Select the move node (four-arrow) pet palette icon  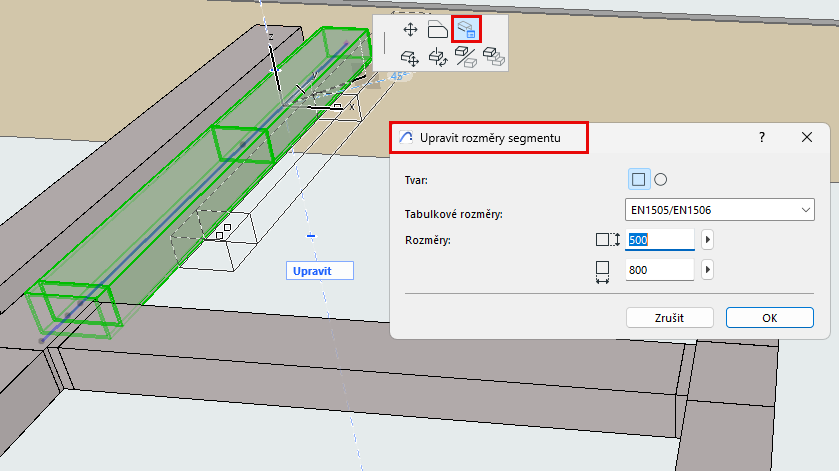point(410,29)
